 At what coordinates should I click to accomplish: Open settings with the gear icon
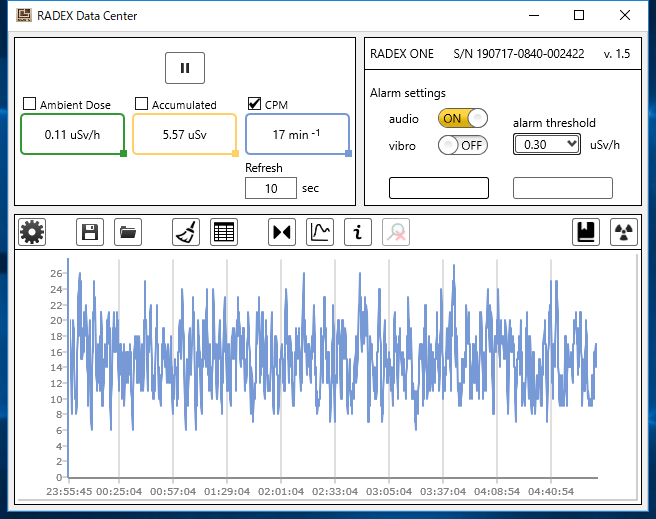[x=32, y=232]
